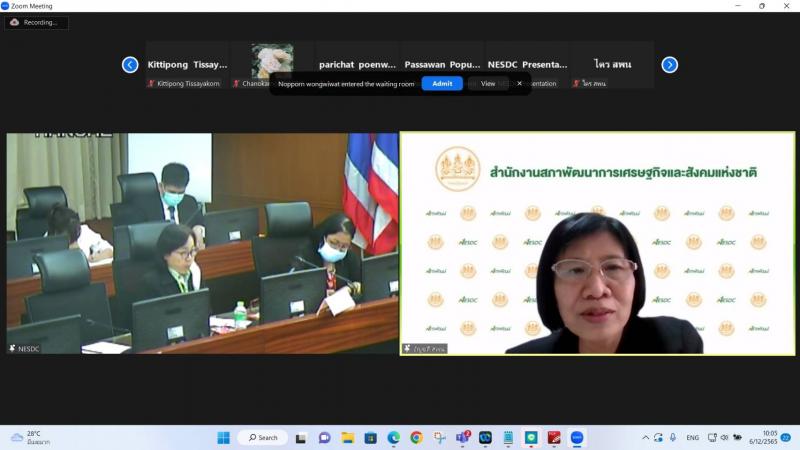Click sync status icon in system tray
The width and height of the screenshot is (800, 450).
click(659, 438)
